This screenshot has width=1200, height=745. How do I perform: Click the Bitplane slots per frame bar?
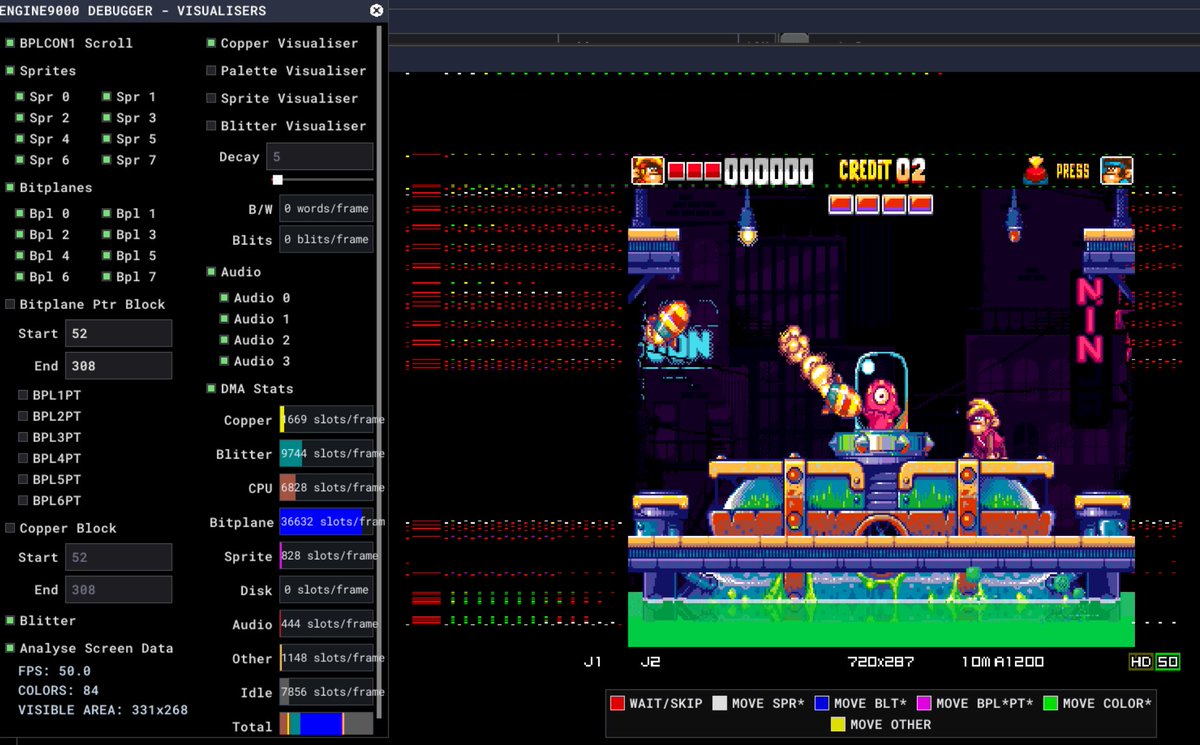click(x=326, y=522)
